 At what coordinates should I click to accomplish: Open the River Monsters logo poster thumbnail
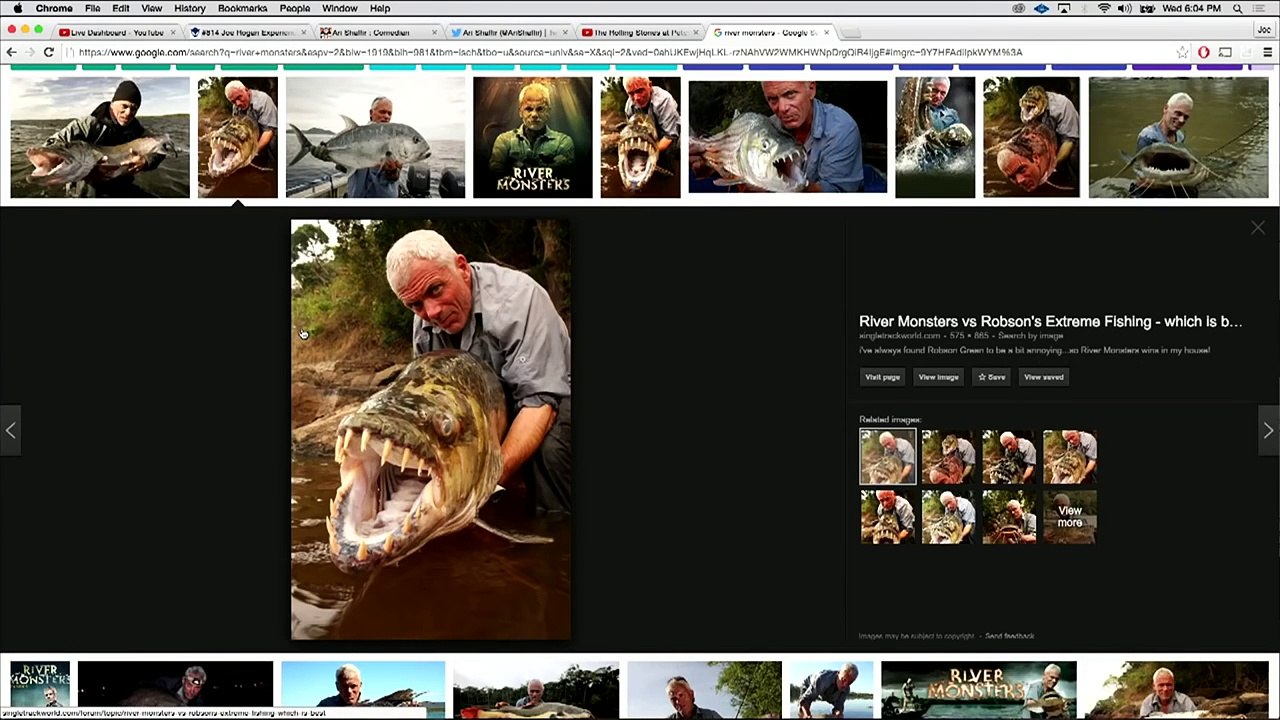tap(533, 138)
